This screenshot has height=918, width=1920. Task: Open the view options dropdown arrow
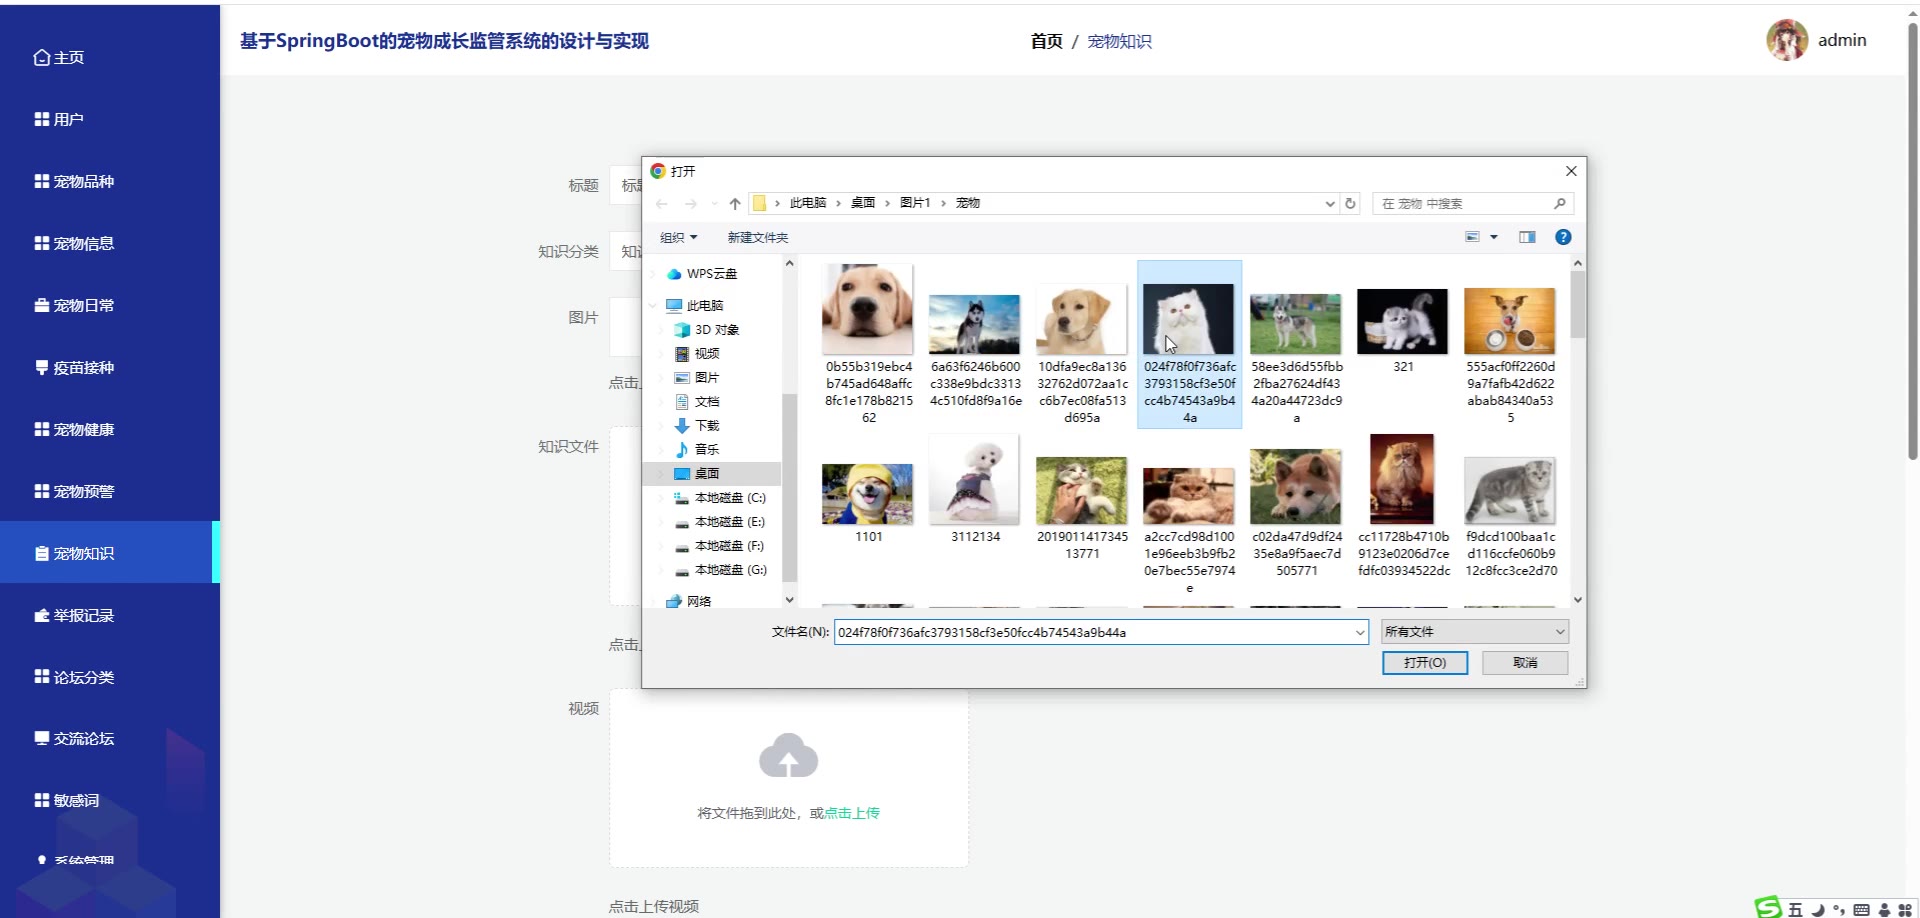click(1494, 238)
